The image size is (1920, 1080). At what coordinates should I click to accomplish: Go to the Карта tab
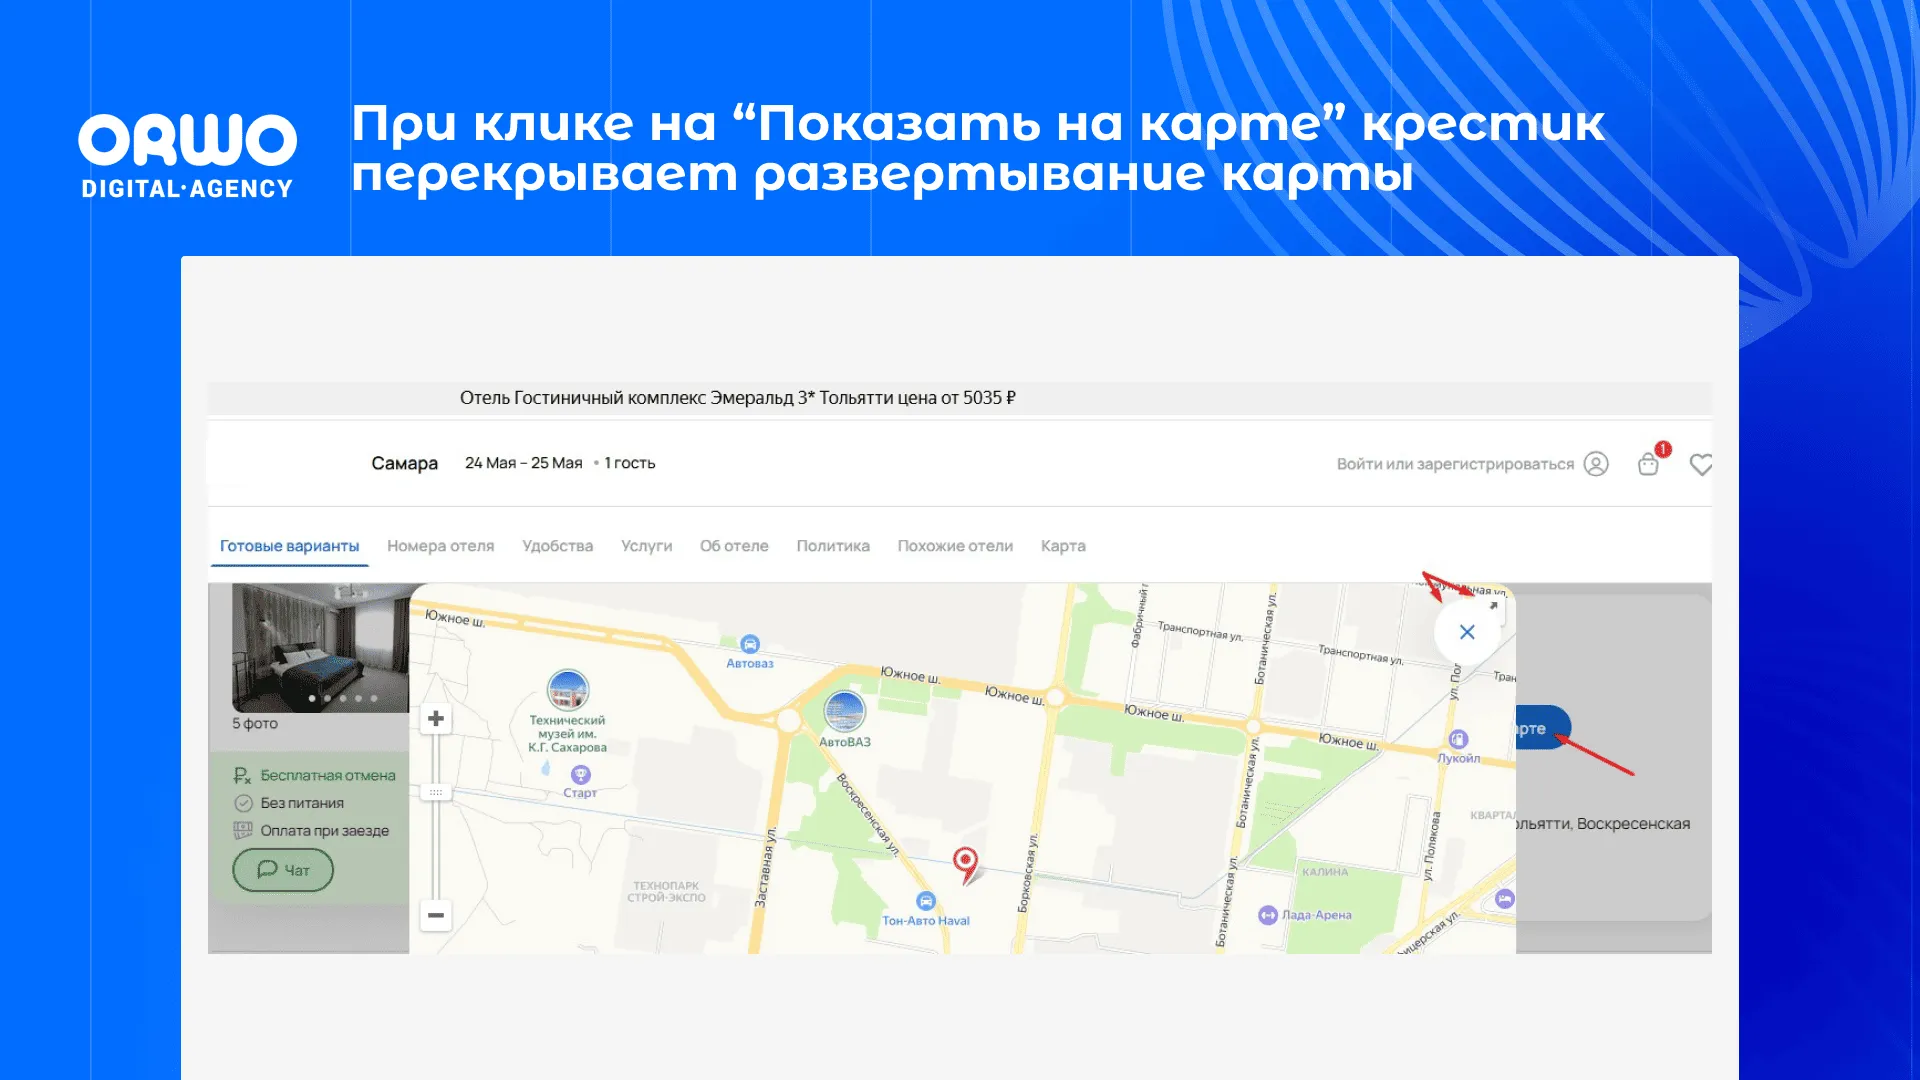pos(1062,546)
